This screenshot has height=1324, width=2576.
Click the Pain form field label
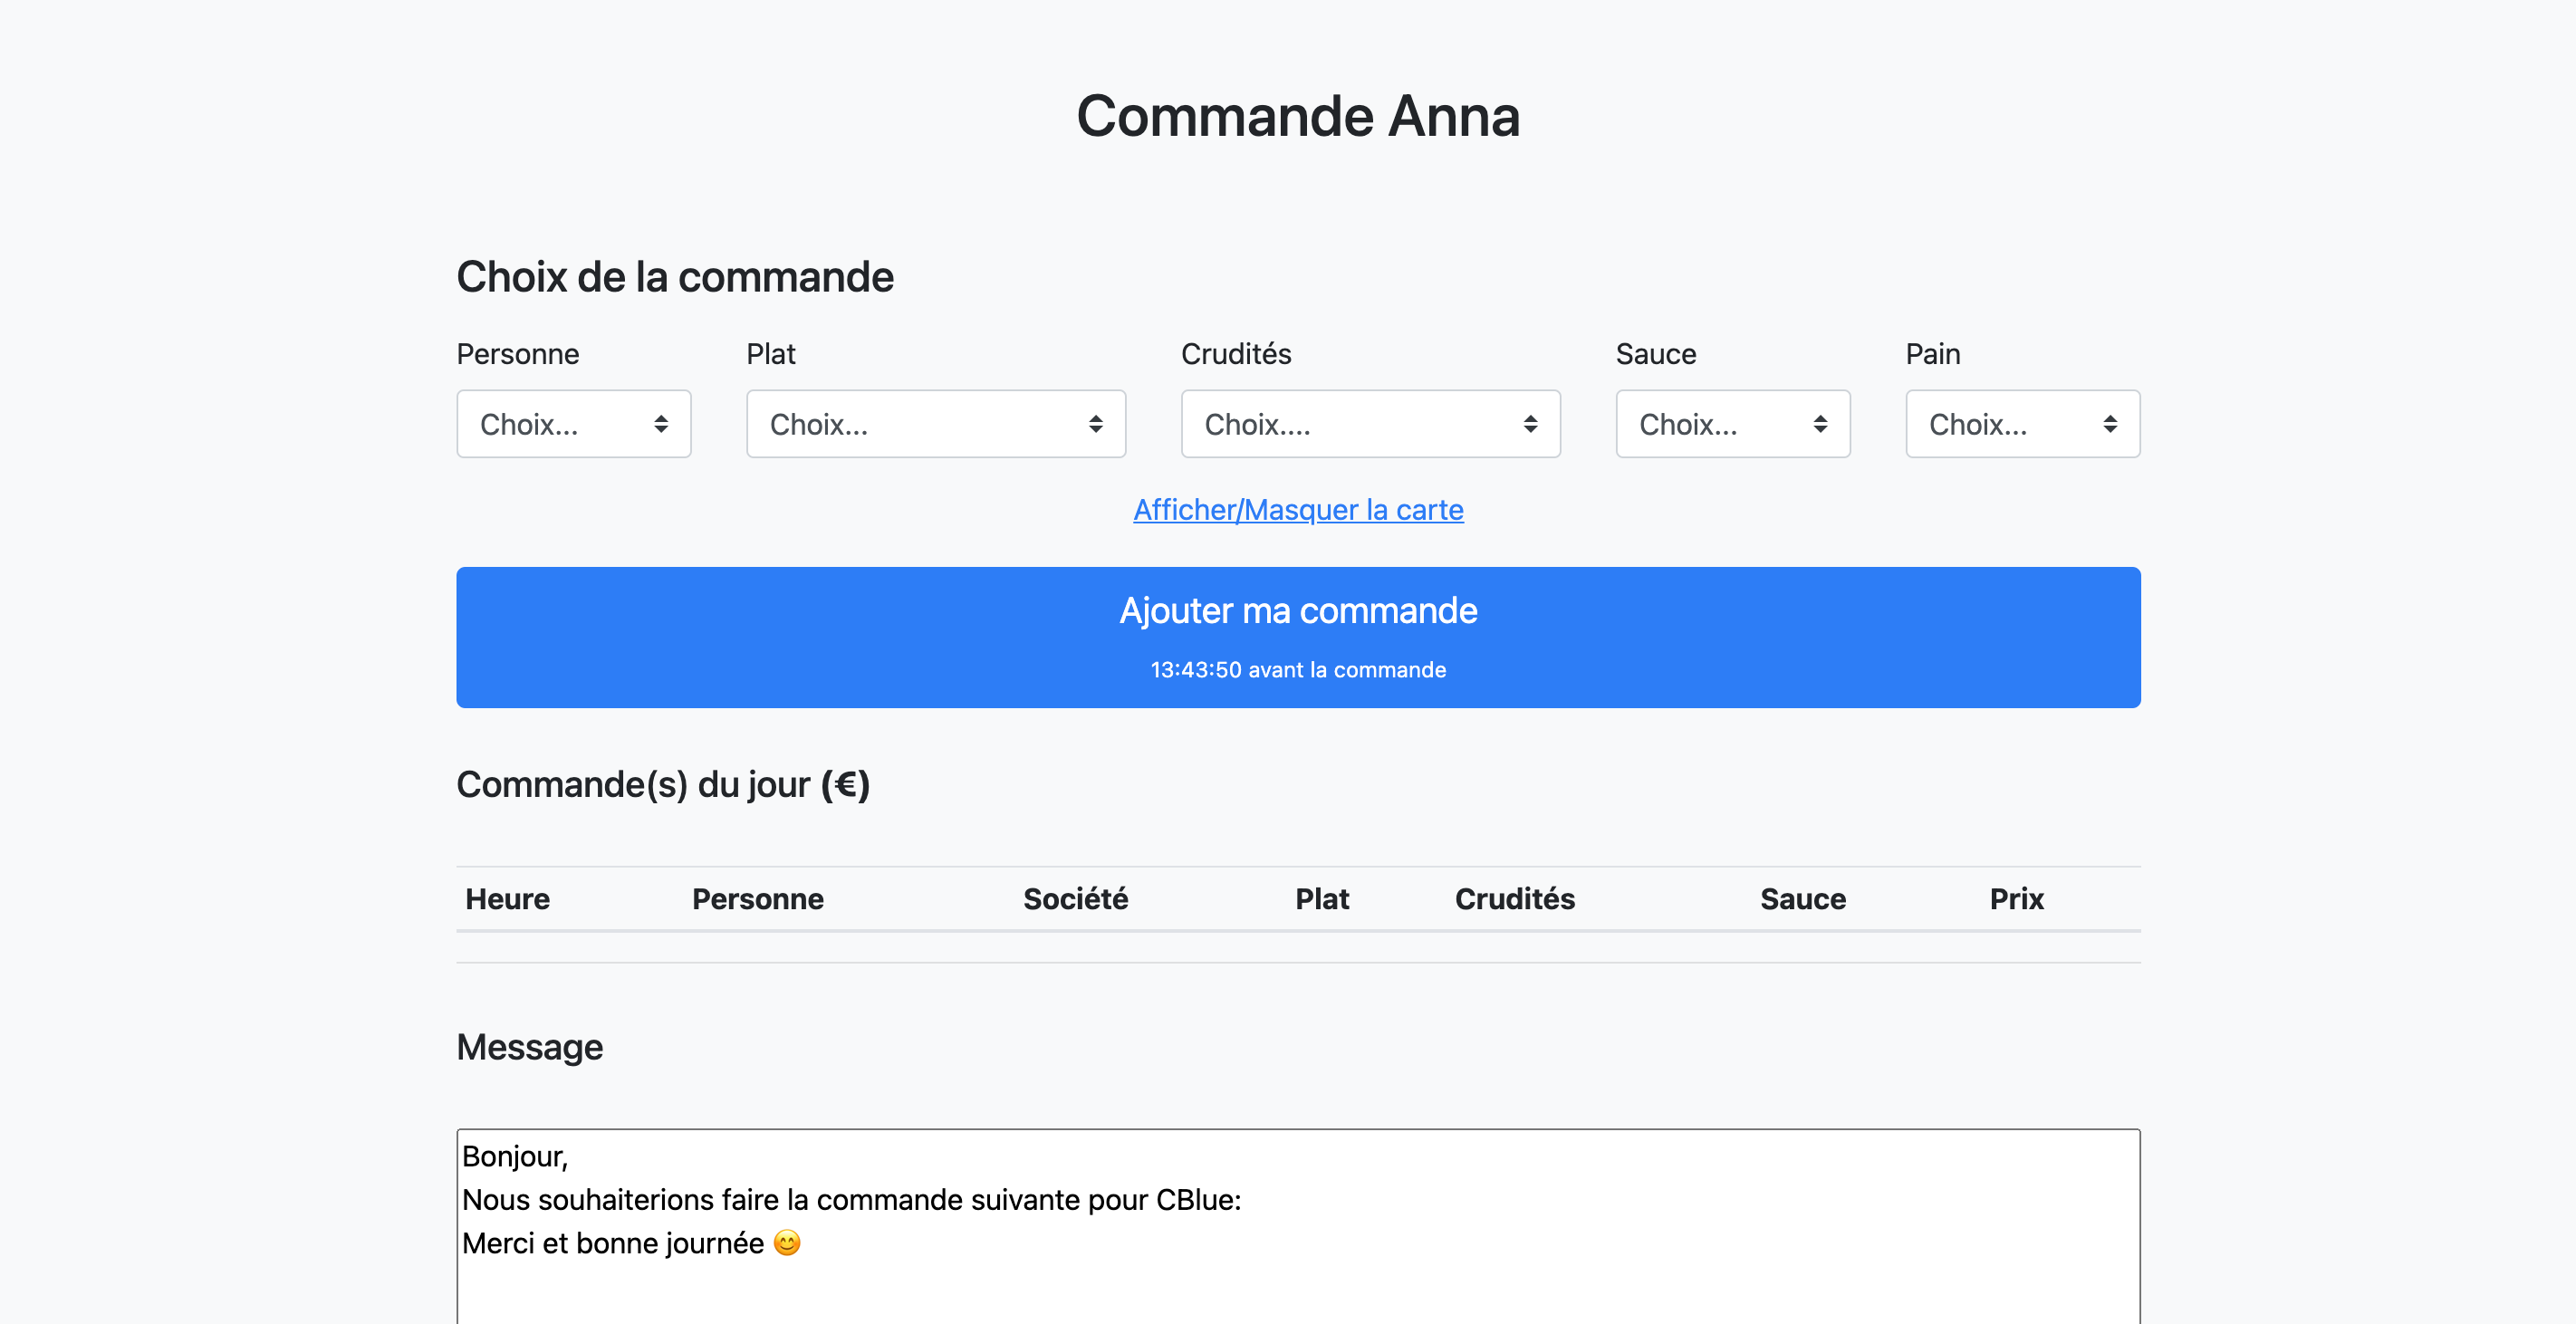(x=1931, y=354)
